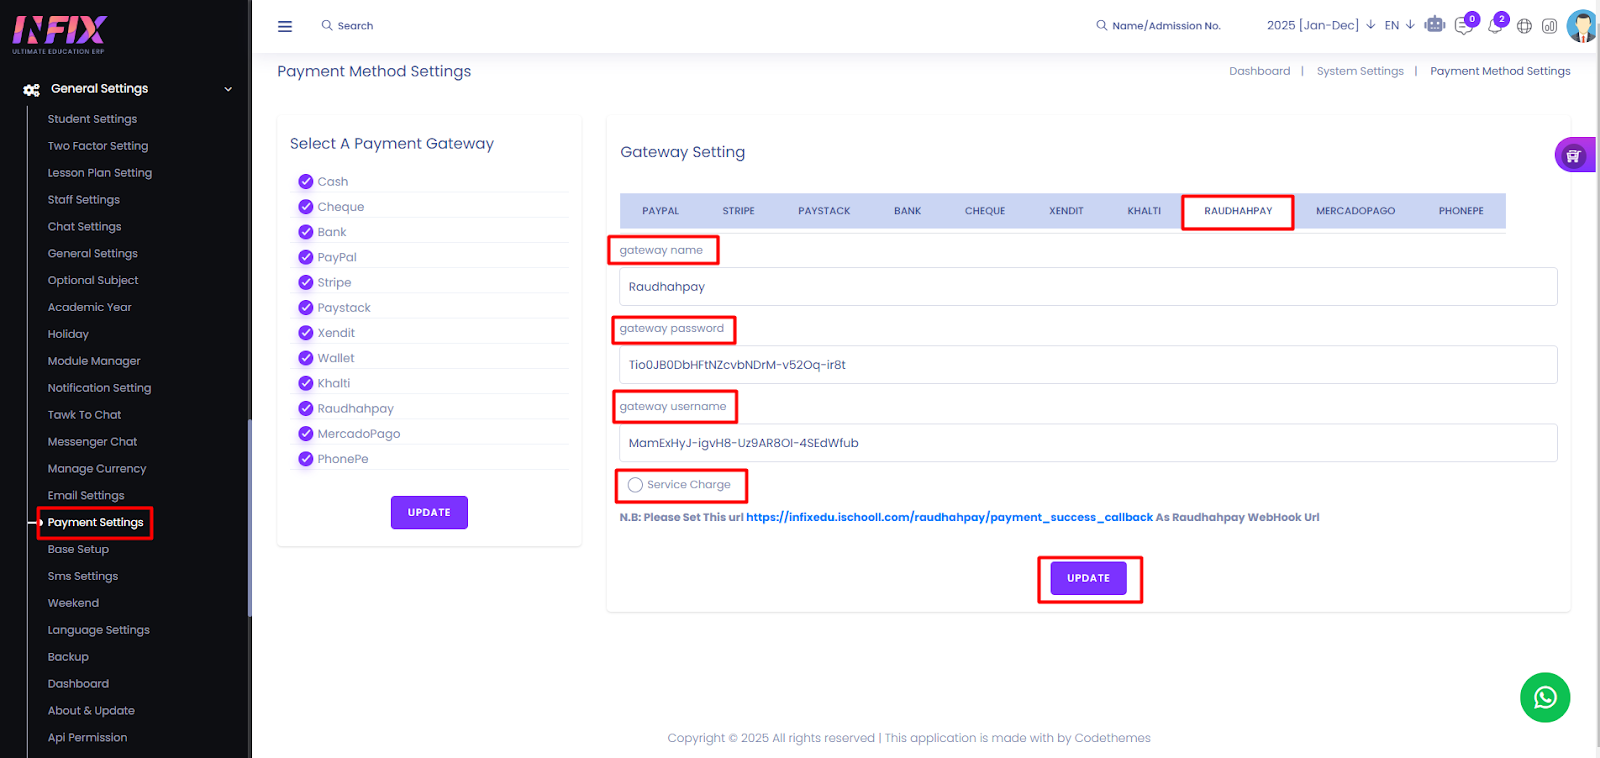Click the General Settings gears icon
Screen dimensions: 1600x758
[x=32, y=89]
